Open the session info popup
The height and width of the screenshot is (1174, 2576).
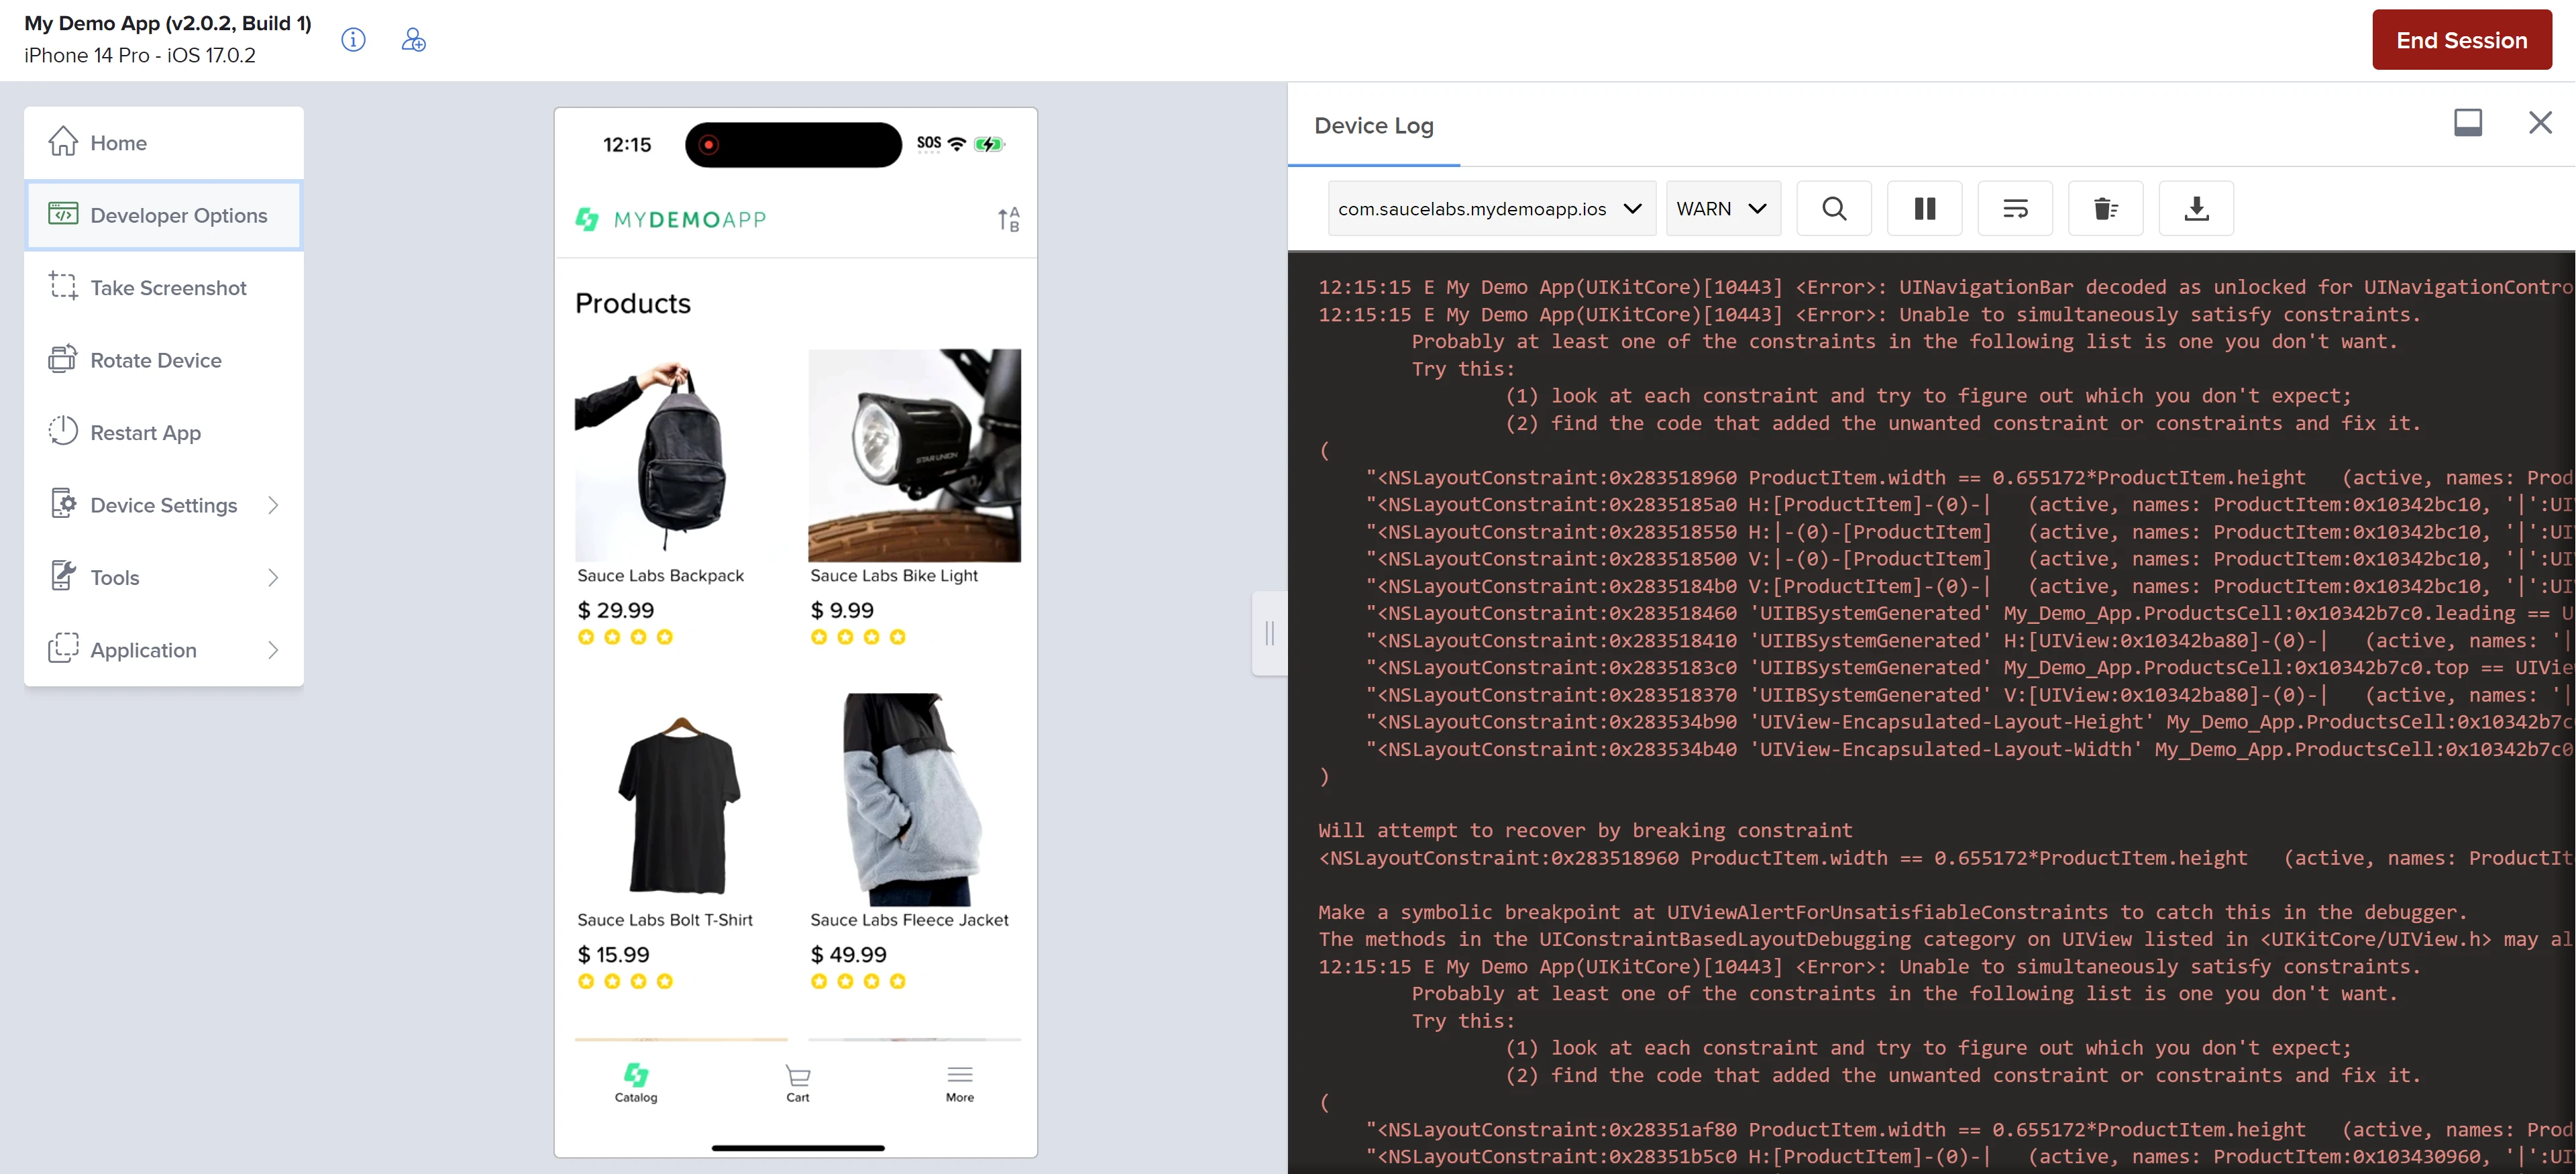[353, 40]
